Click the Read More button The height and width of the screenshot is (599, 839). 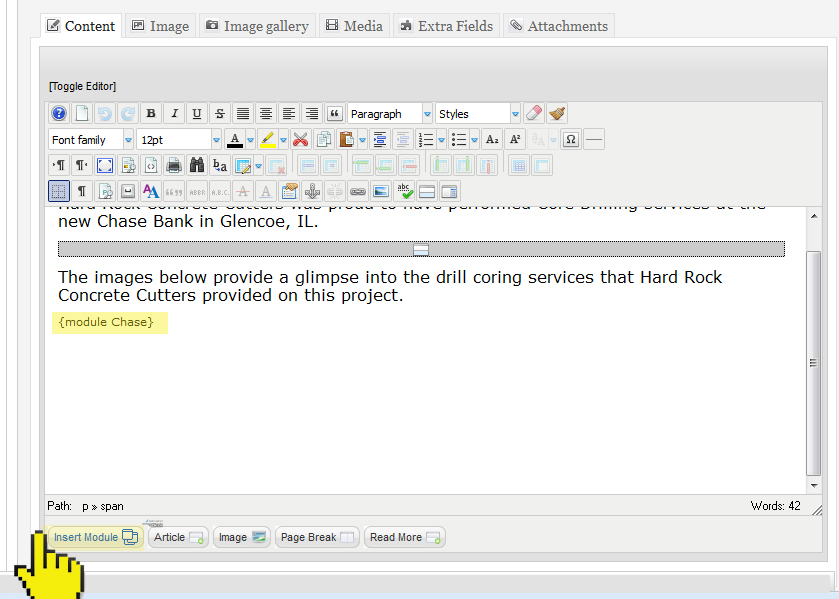405,537
